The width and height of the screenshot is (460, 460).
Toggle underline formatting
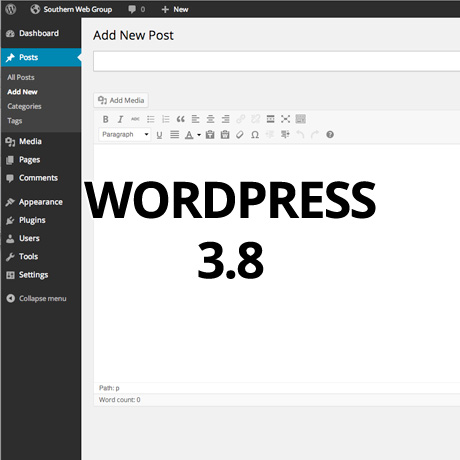[x=159, y=135]
